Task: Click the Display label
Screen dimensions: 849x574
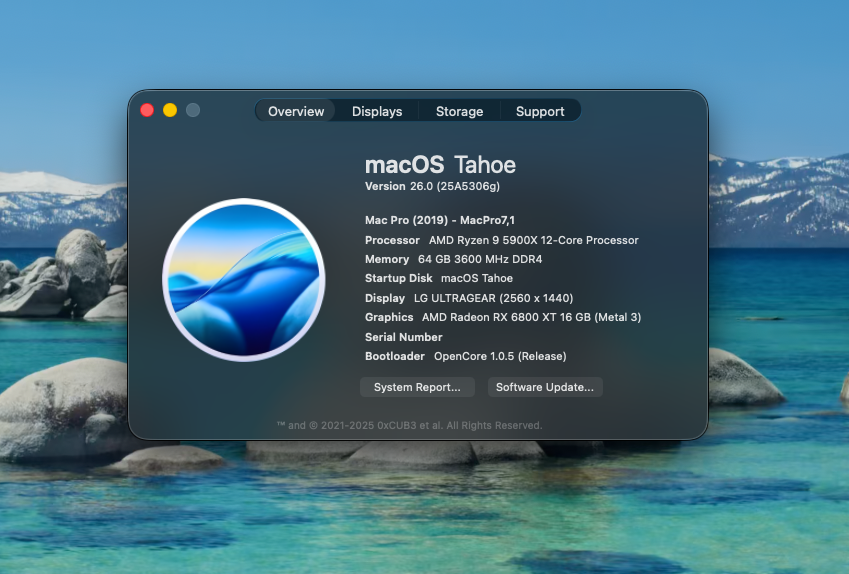Action: [x=384, y=298]
